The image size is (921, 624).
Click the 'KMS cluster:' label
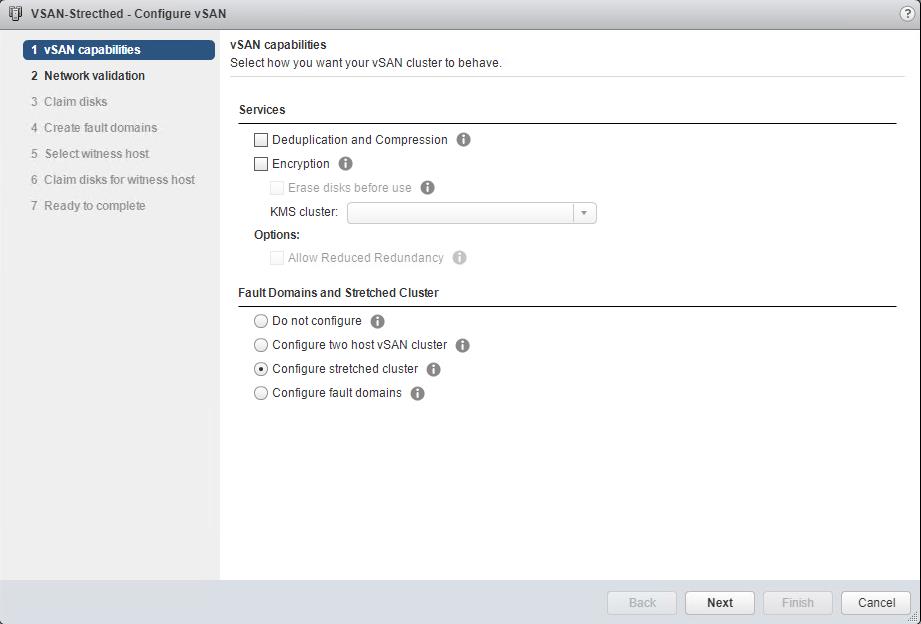304,212
